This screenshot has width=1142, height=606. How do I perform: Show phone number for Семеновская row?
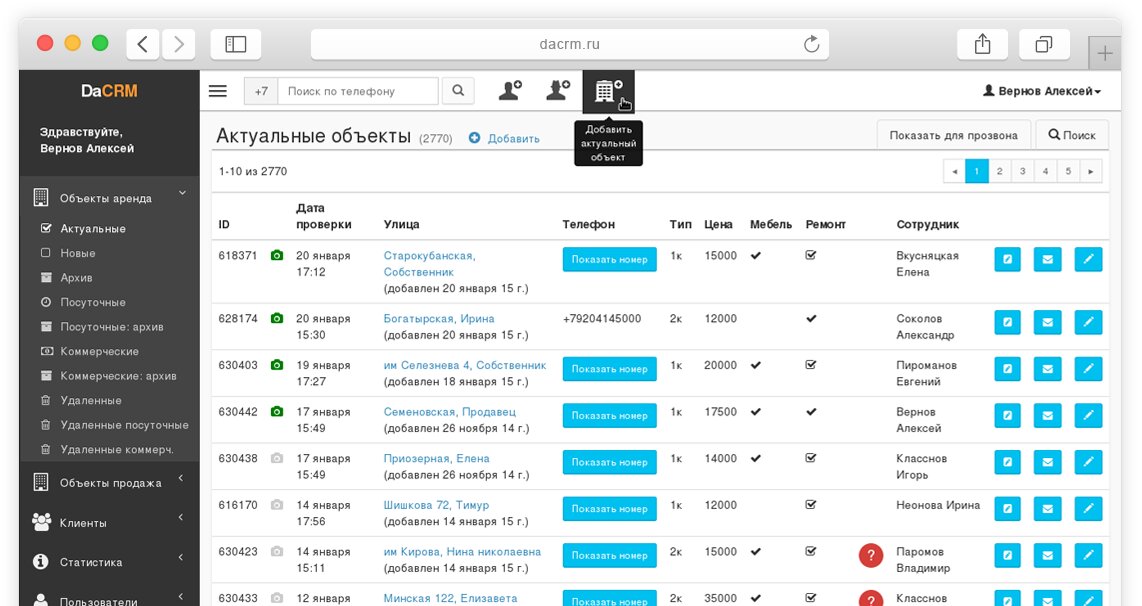pyautogui.click(x=610, y=415)
